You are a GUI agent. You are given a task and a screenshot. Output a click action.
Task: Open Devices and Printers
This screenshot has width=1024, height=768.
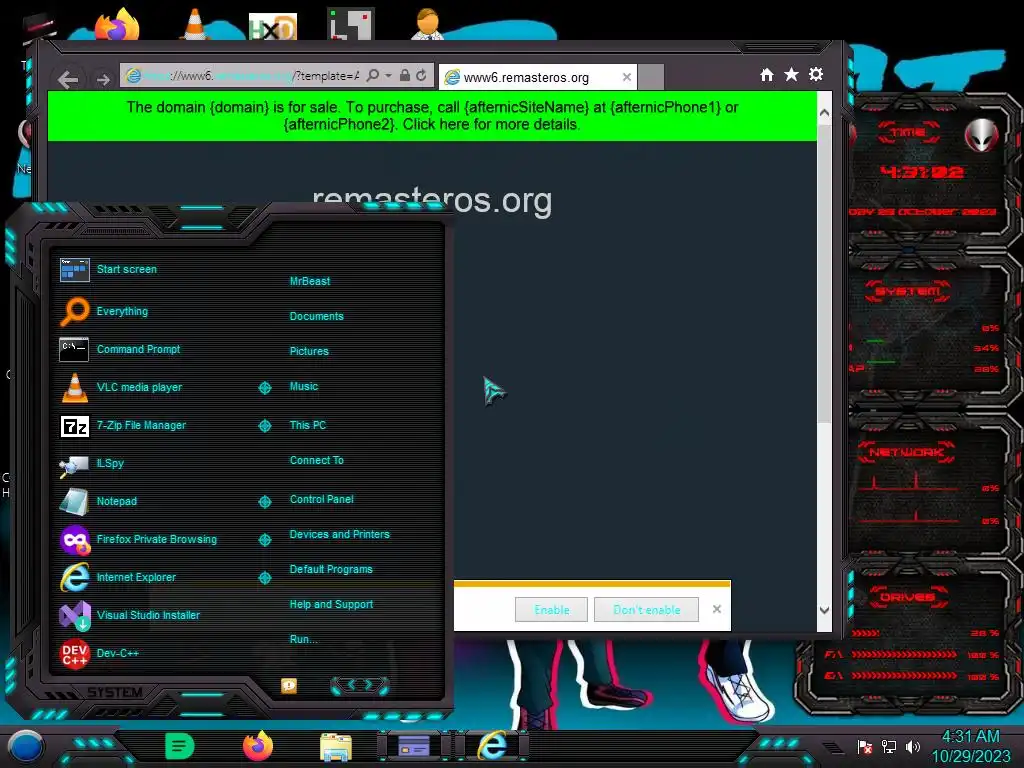pos(340,534)
